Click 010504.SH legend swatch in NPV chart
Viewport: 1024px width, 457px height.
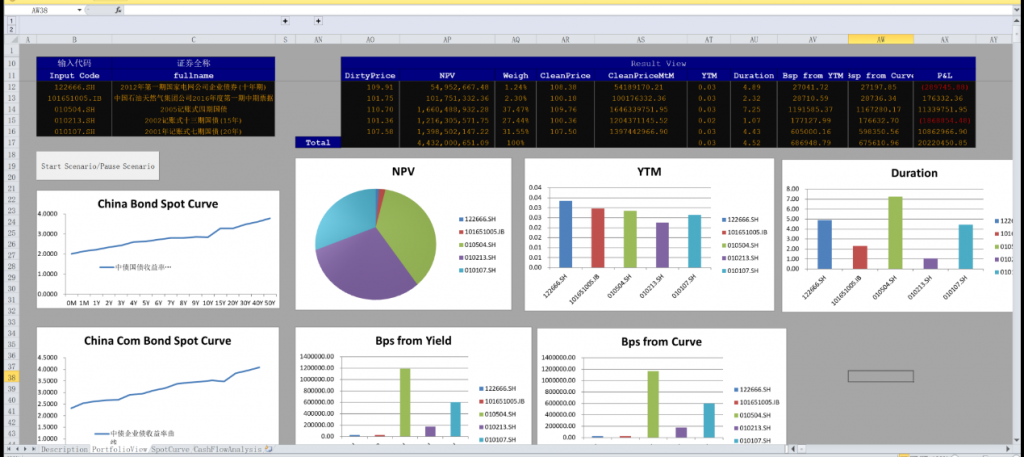(x=460, y=245)
